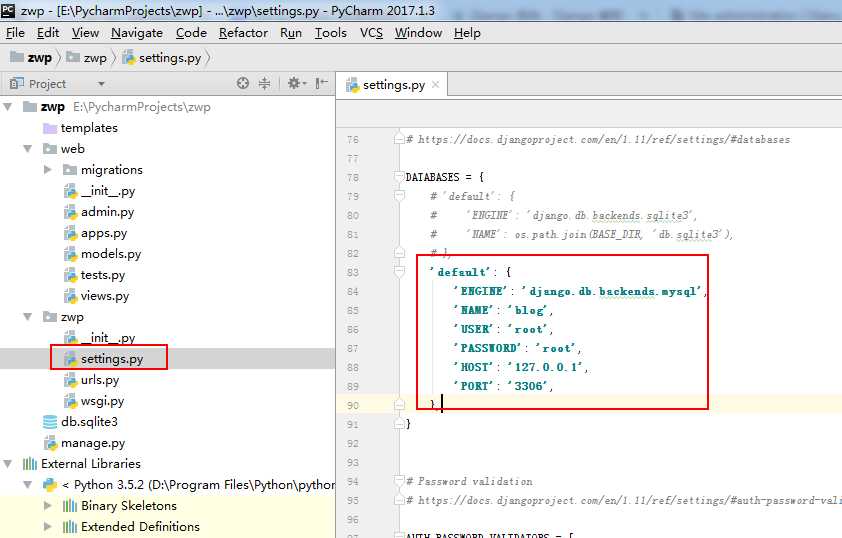Open the Project view dropdown
842x538 pixels.
(101, 84)
